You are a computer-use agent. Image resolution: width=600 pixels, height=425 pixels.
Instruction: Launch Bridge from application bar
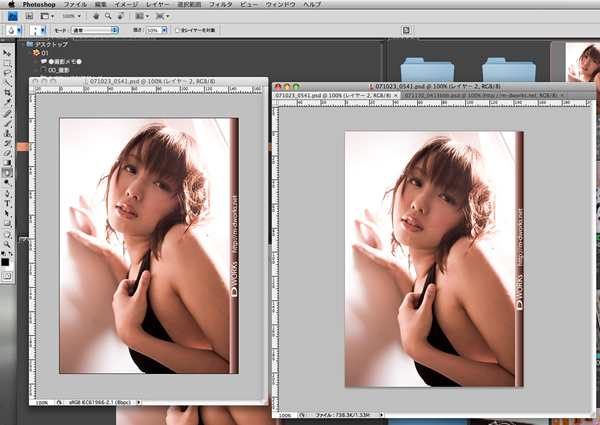[29, 16]
